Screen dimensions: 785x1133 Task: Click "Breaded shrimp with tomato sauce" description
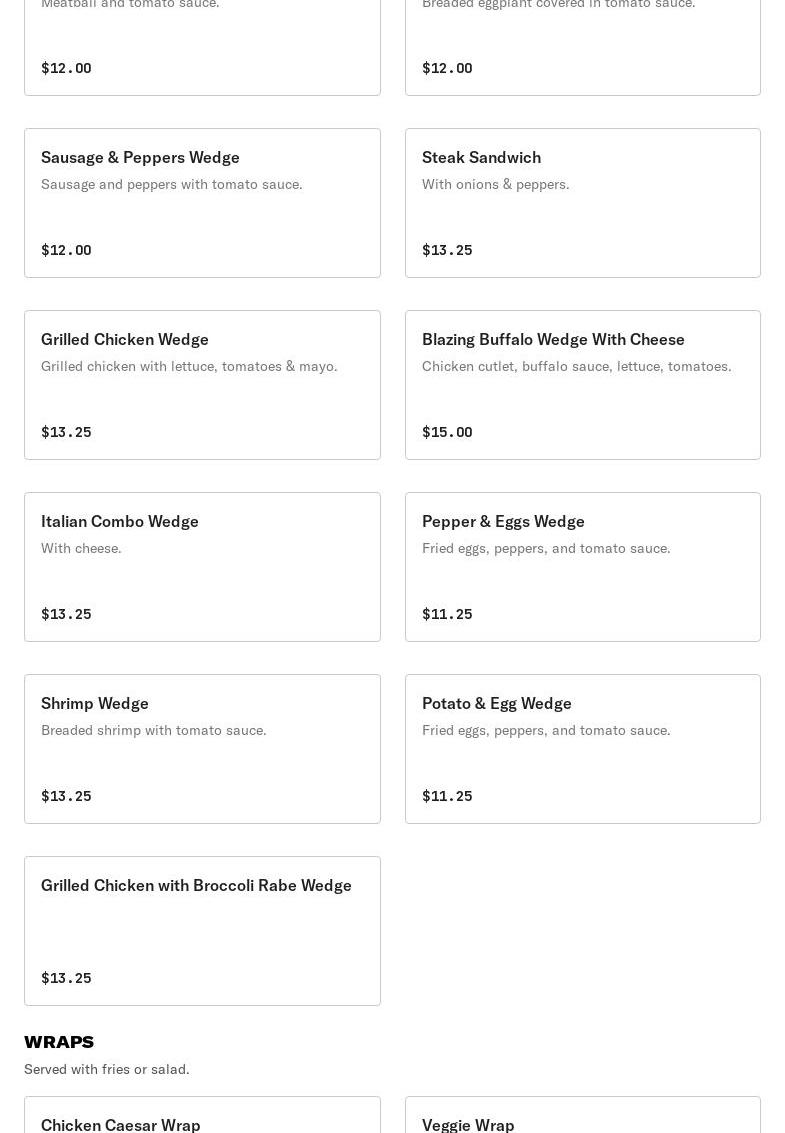click(x=154, y=730)
